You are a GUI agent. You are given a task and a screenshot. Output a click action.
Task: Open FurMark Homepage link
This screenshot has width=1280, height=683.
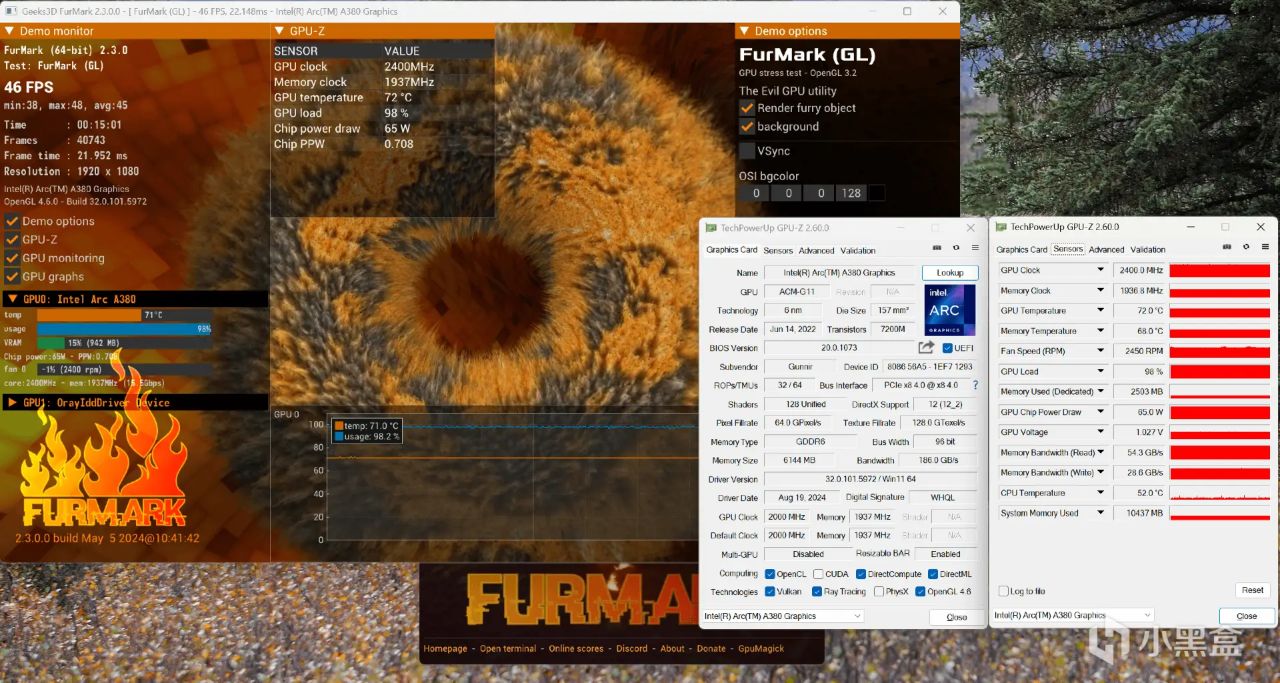coord(445,649)
